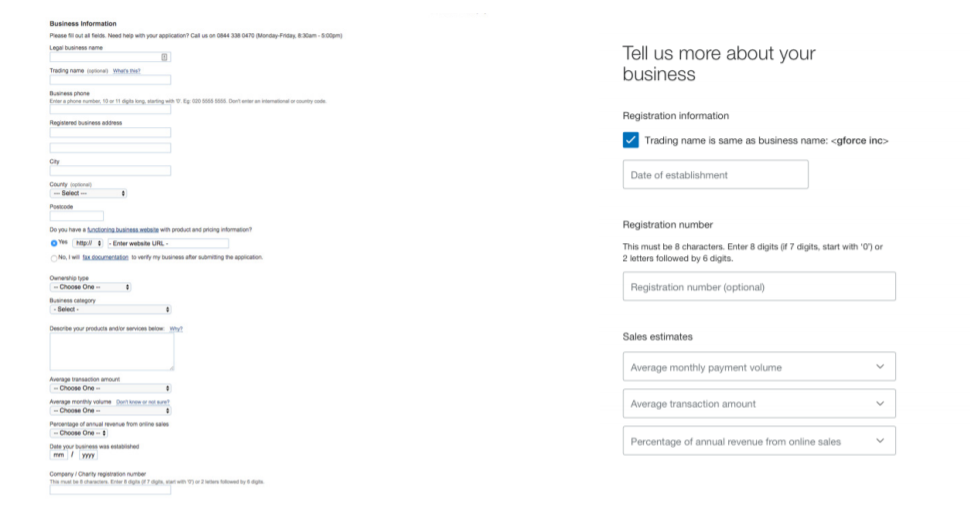This screenshot has width=970, height=513.
Task: Open the http:// protocol dropdown
Action: [x=88, y=243]
